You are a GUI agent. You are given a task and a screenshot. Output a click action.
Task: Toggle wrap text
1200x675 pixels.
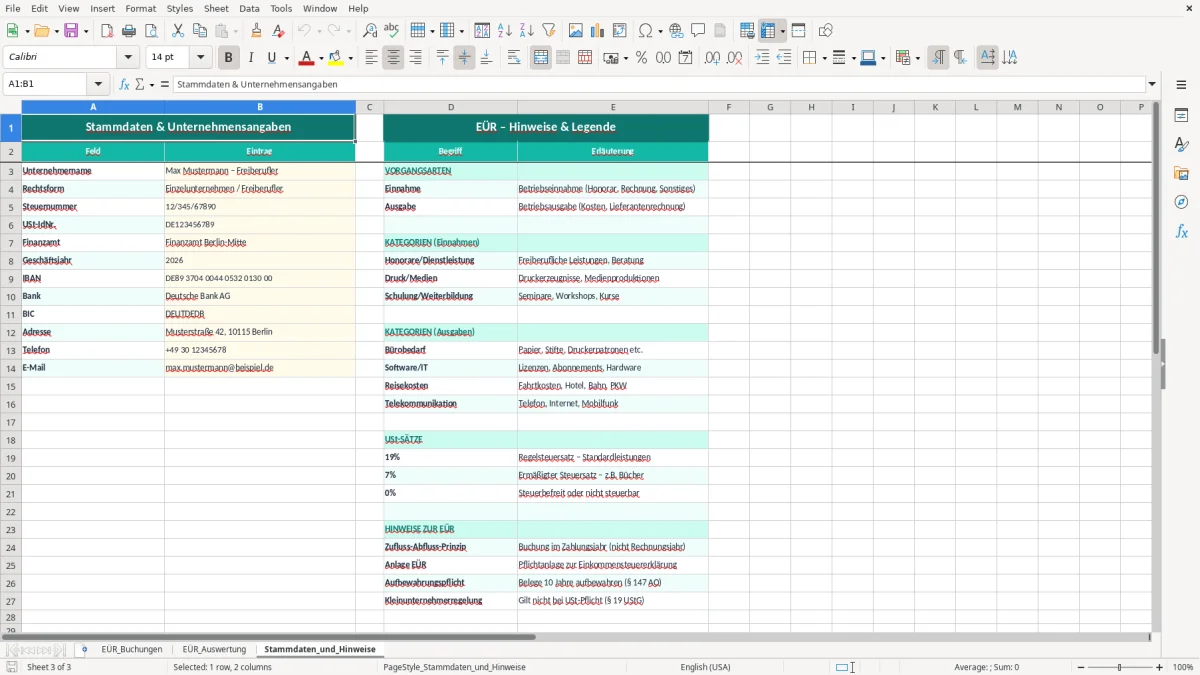(514, 58)
